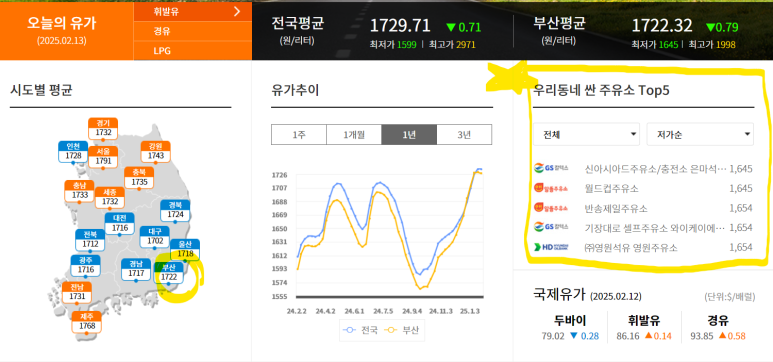
Task: Open 기장대로 셀프주유소 station link
Action: pyautogui.click(x=655, y=228)
